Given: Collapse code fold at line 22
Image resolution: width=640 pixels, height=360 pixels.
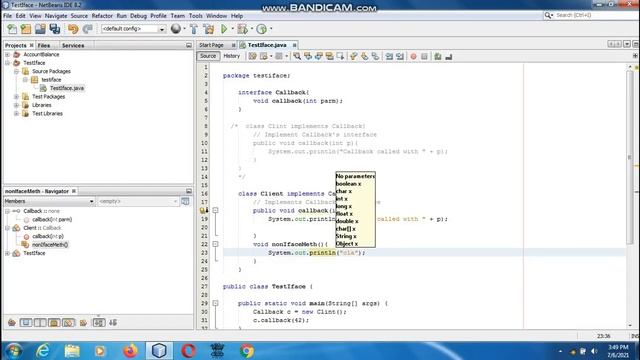Looking at the screenshot, I should pos(215,244).
